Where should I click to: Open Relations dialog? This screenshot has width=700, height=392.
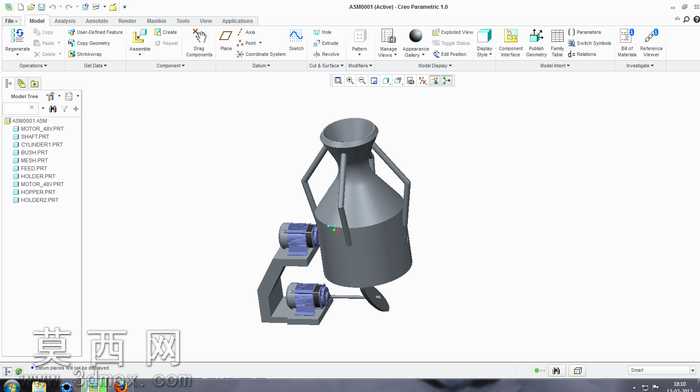pos(582,54)
